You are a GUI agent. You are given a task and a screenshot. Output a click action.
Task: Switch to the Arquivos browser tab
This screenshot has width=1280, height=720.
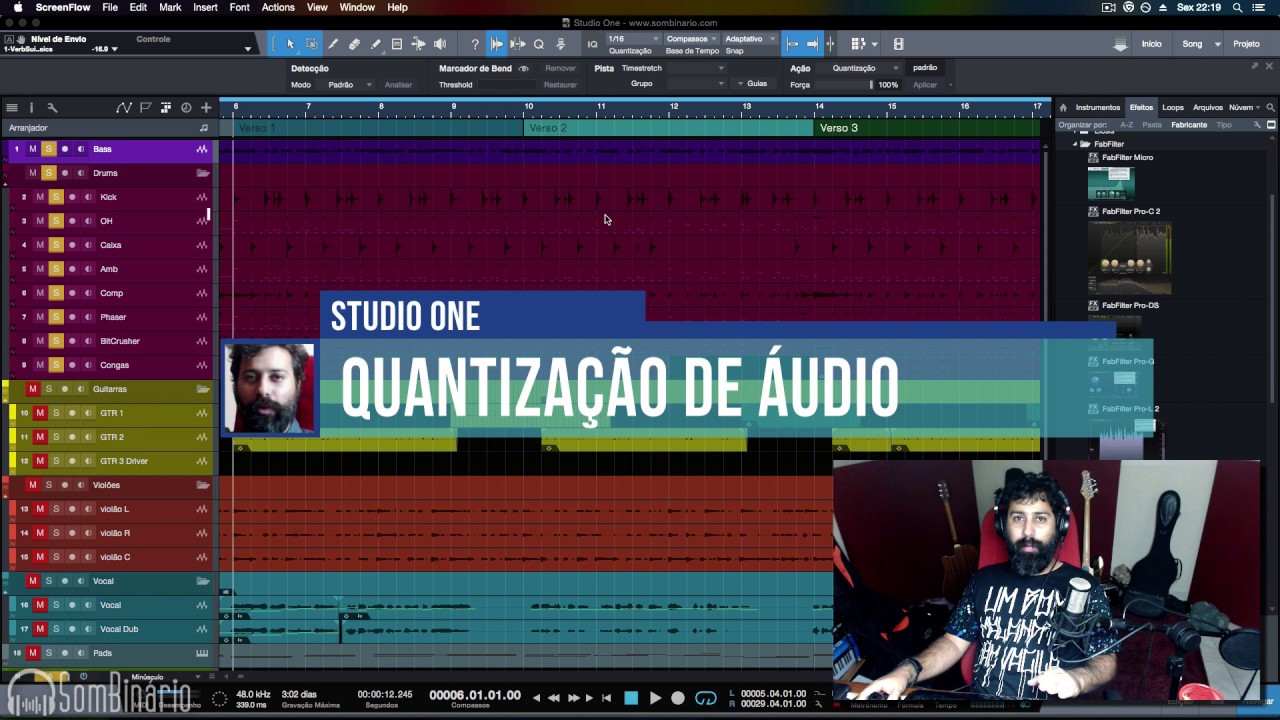pyautogui.click(x=1208, y=107)
